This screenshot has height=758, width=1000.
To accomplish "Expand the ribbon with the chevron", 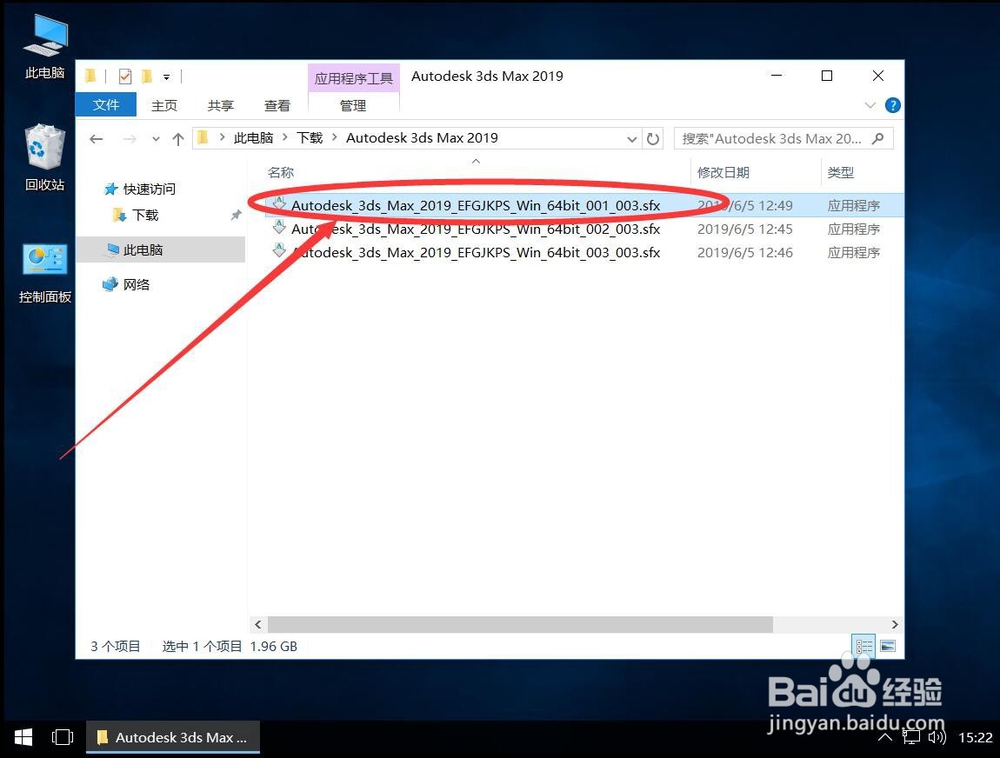I will [x=870, y=105].
